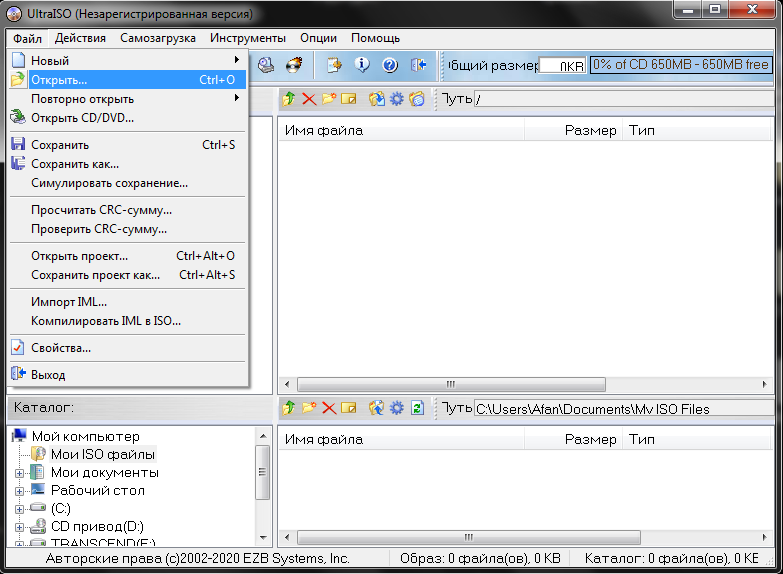Close the Файл menu via its title
The height and width of the screenshot is (574, 783).
pos(27,38)
